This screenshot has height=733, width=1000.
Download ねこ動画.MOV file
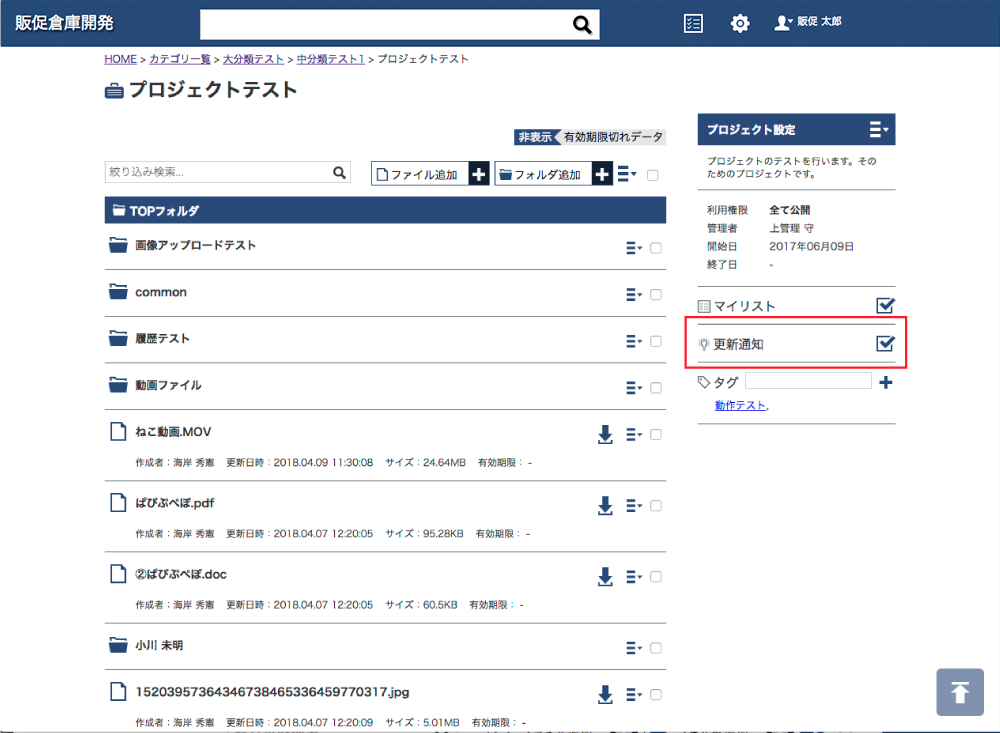point(605,434)
